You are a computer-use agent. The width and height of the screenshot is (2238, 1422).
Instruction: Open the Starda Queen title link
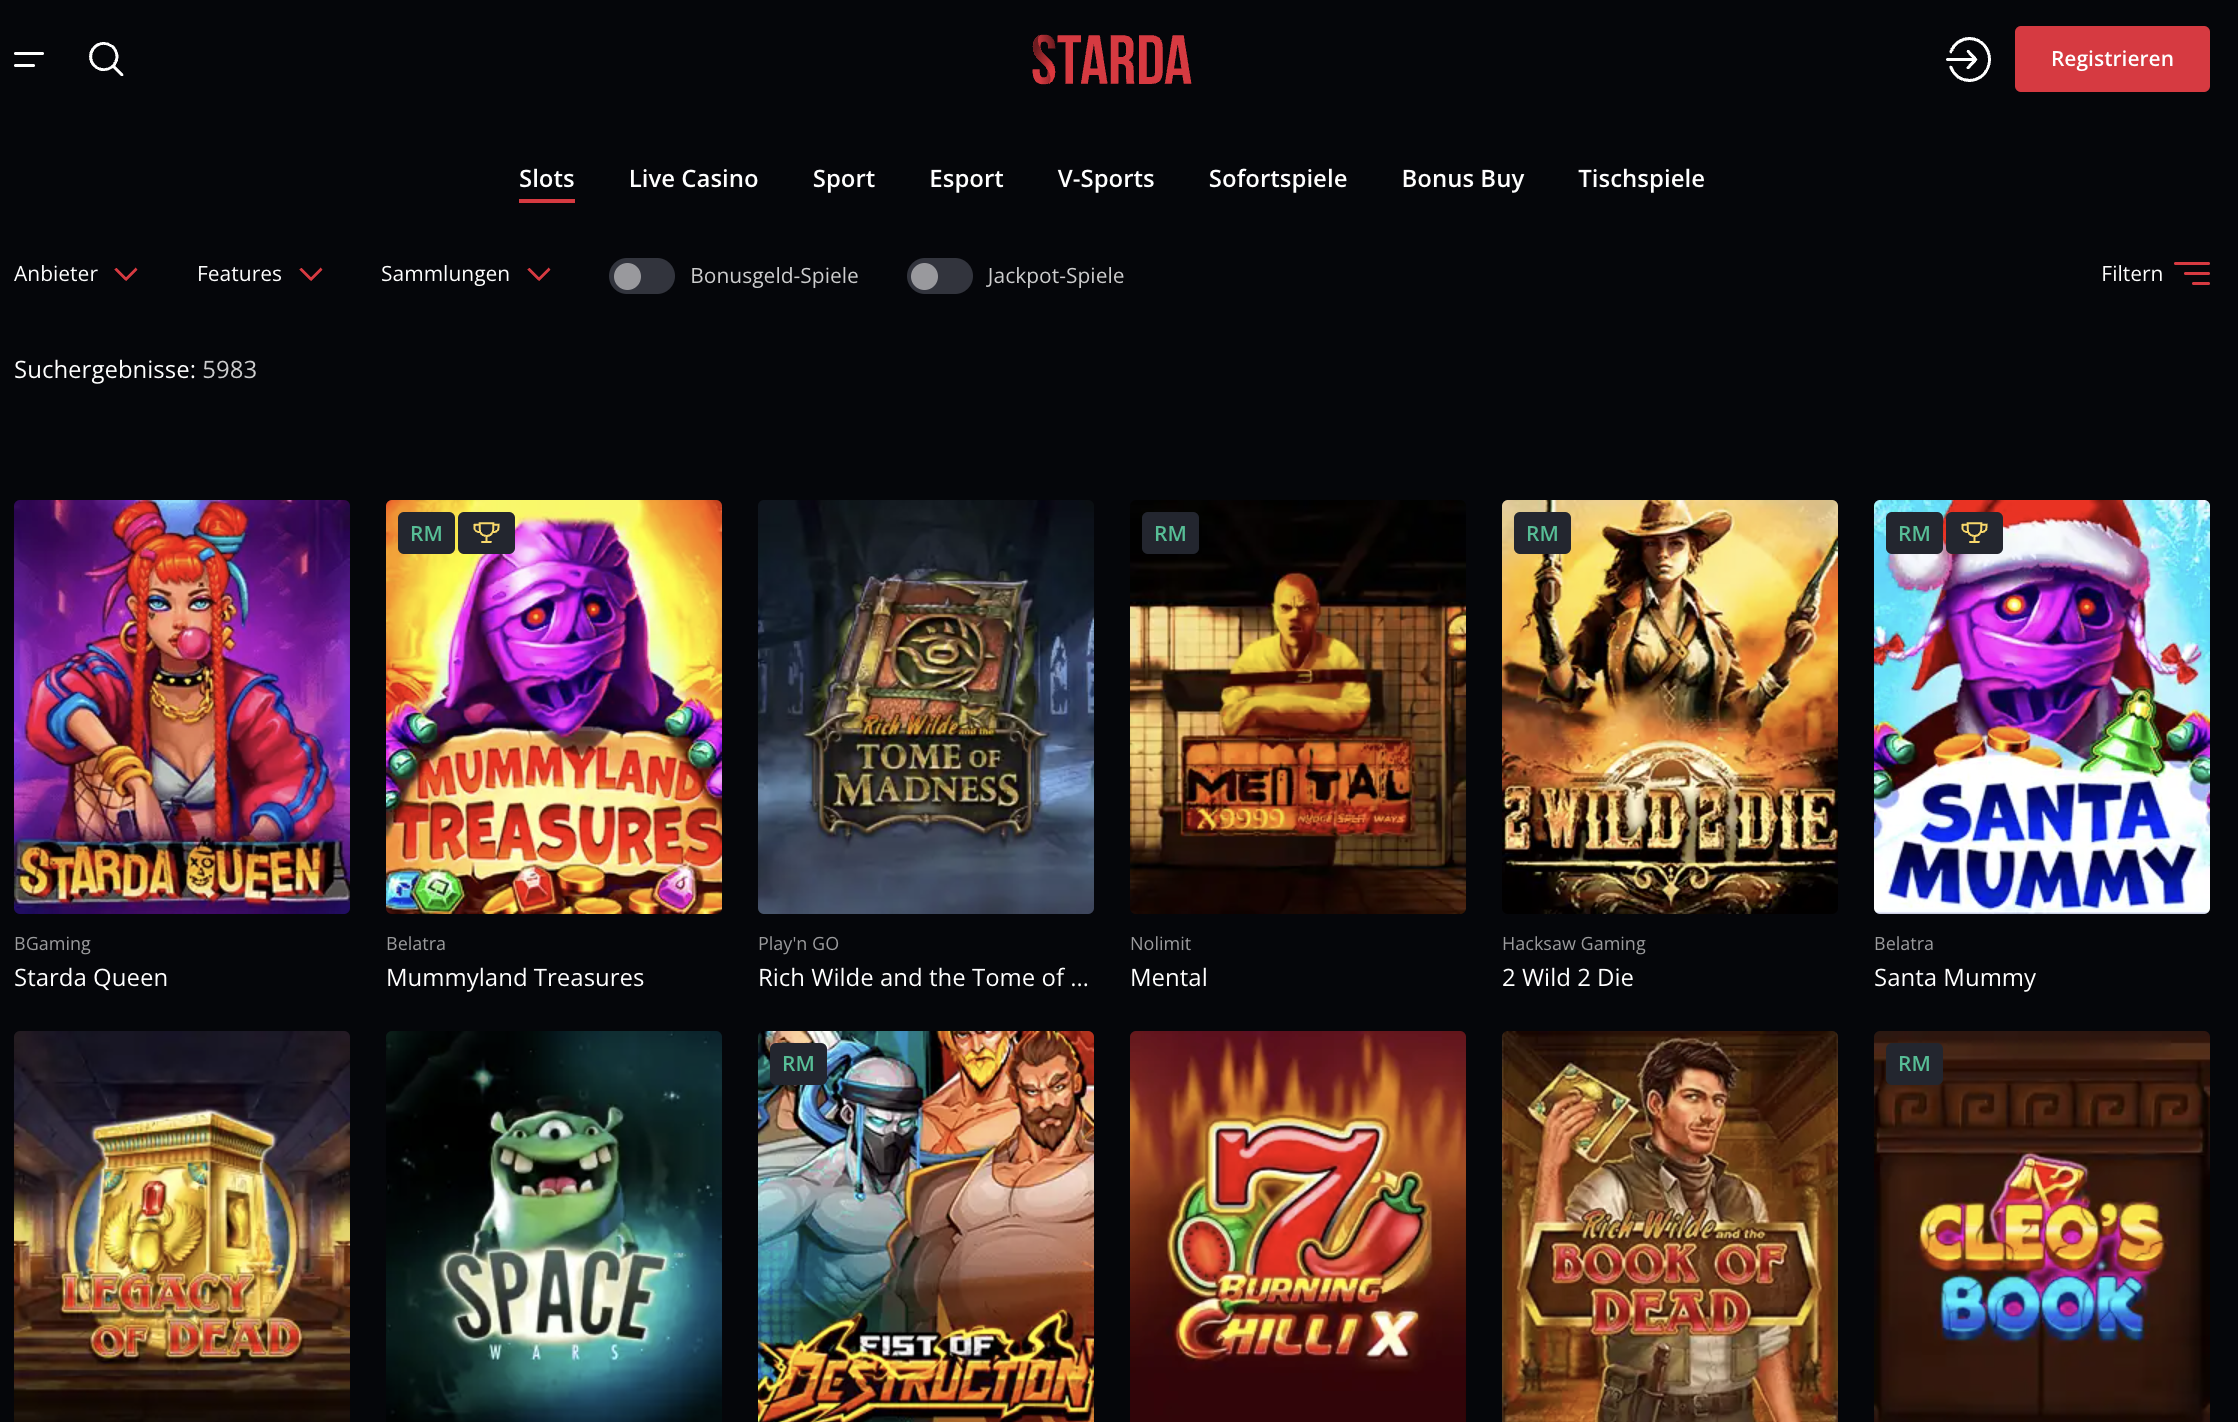(91, 977)
